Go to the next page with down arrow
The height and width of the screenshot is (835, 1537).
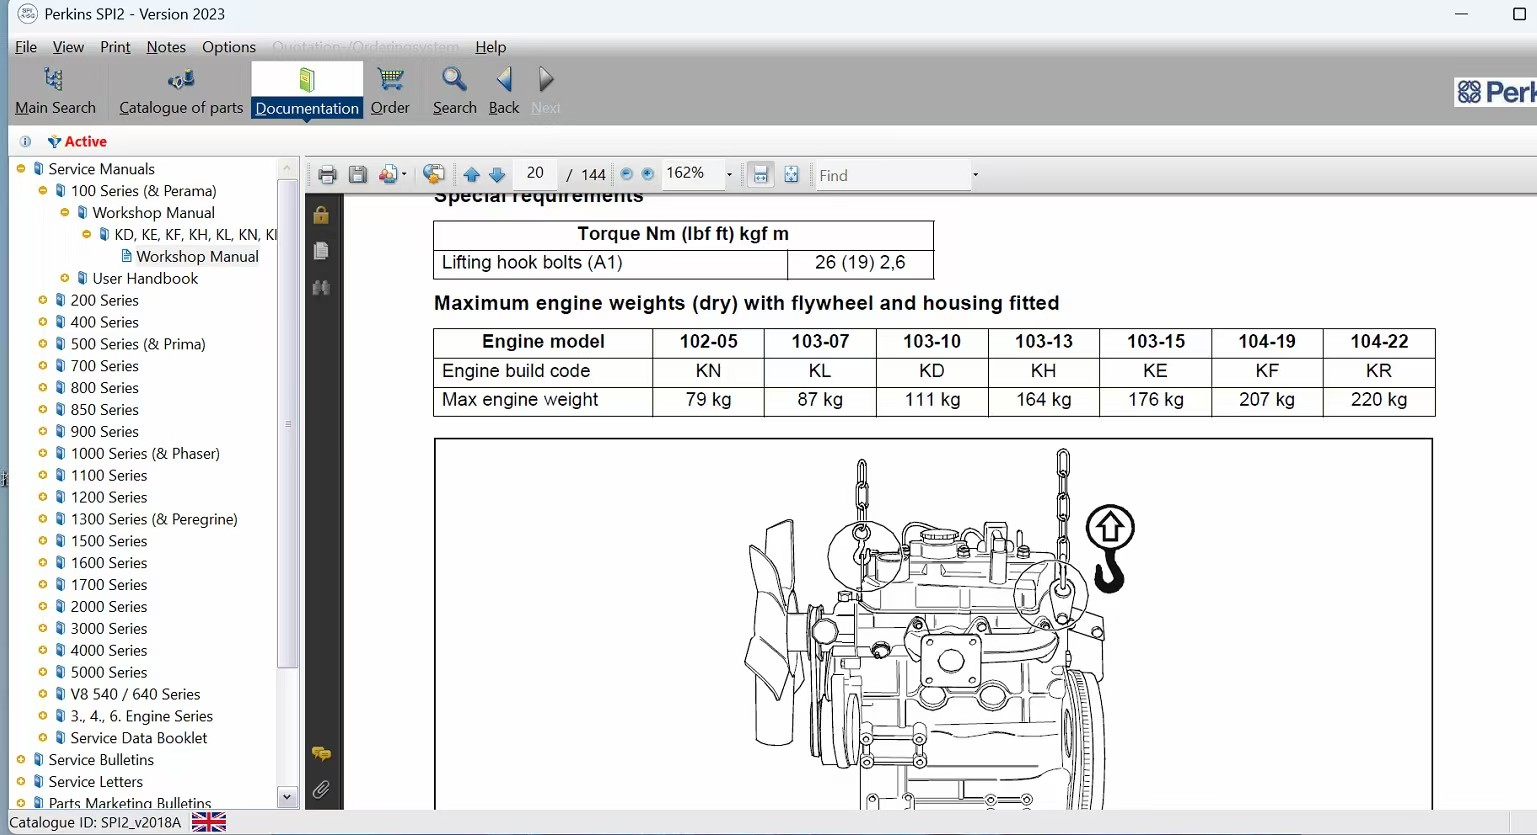pos(497,175)
